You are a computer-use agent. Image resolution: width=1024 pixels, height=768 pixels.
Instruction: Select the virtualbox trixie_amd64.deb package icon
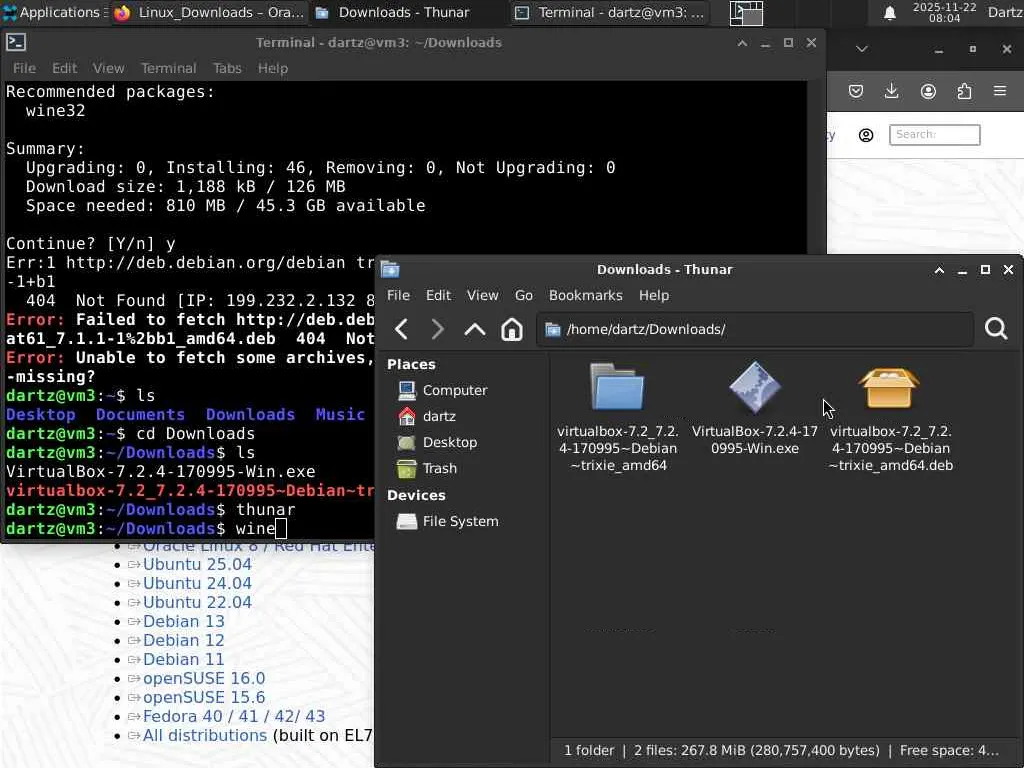[889, 388]
